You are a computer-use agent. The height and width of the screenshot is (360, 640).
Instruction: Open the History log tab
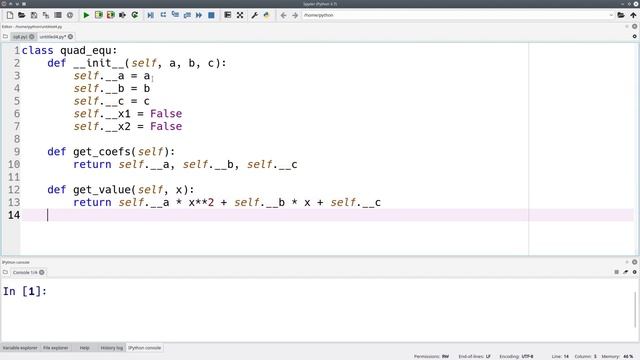[111, 348]
